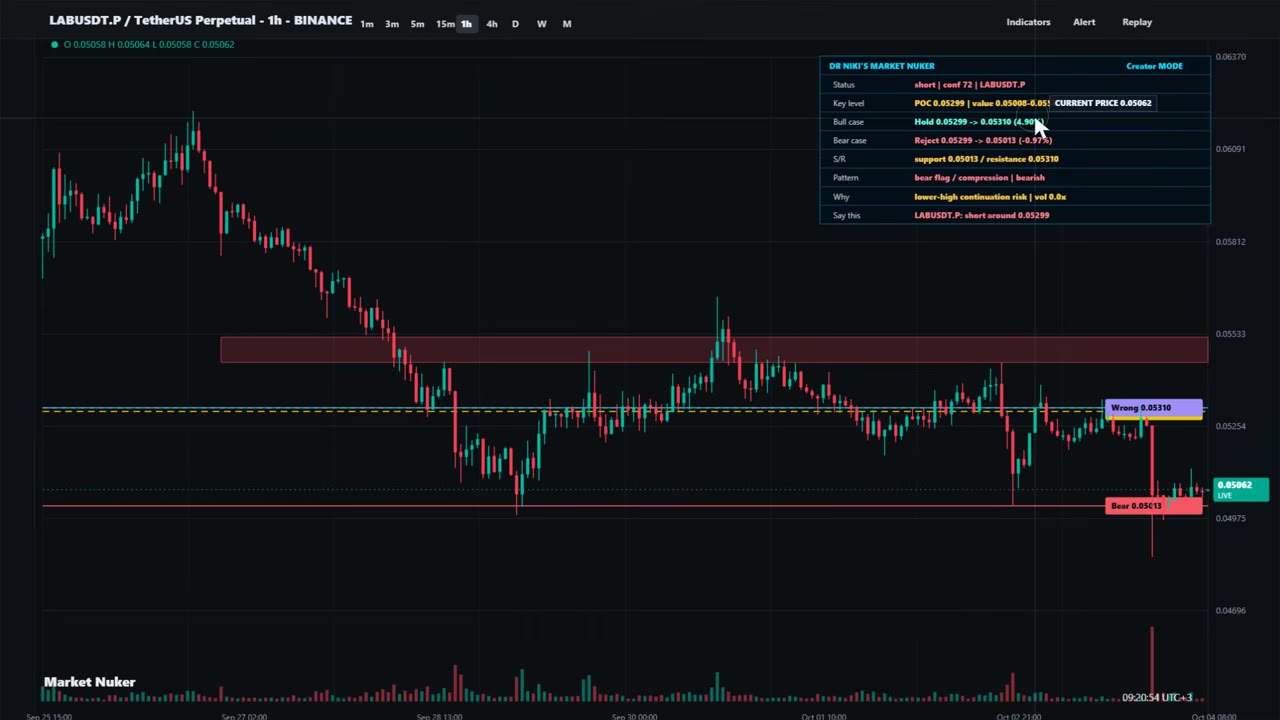The width and height of the screenshot is (1280, 720).
Task: Click the 'Wrong 0.05310' line label
Action: click(x=1154, y=408)
